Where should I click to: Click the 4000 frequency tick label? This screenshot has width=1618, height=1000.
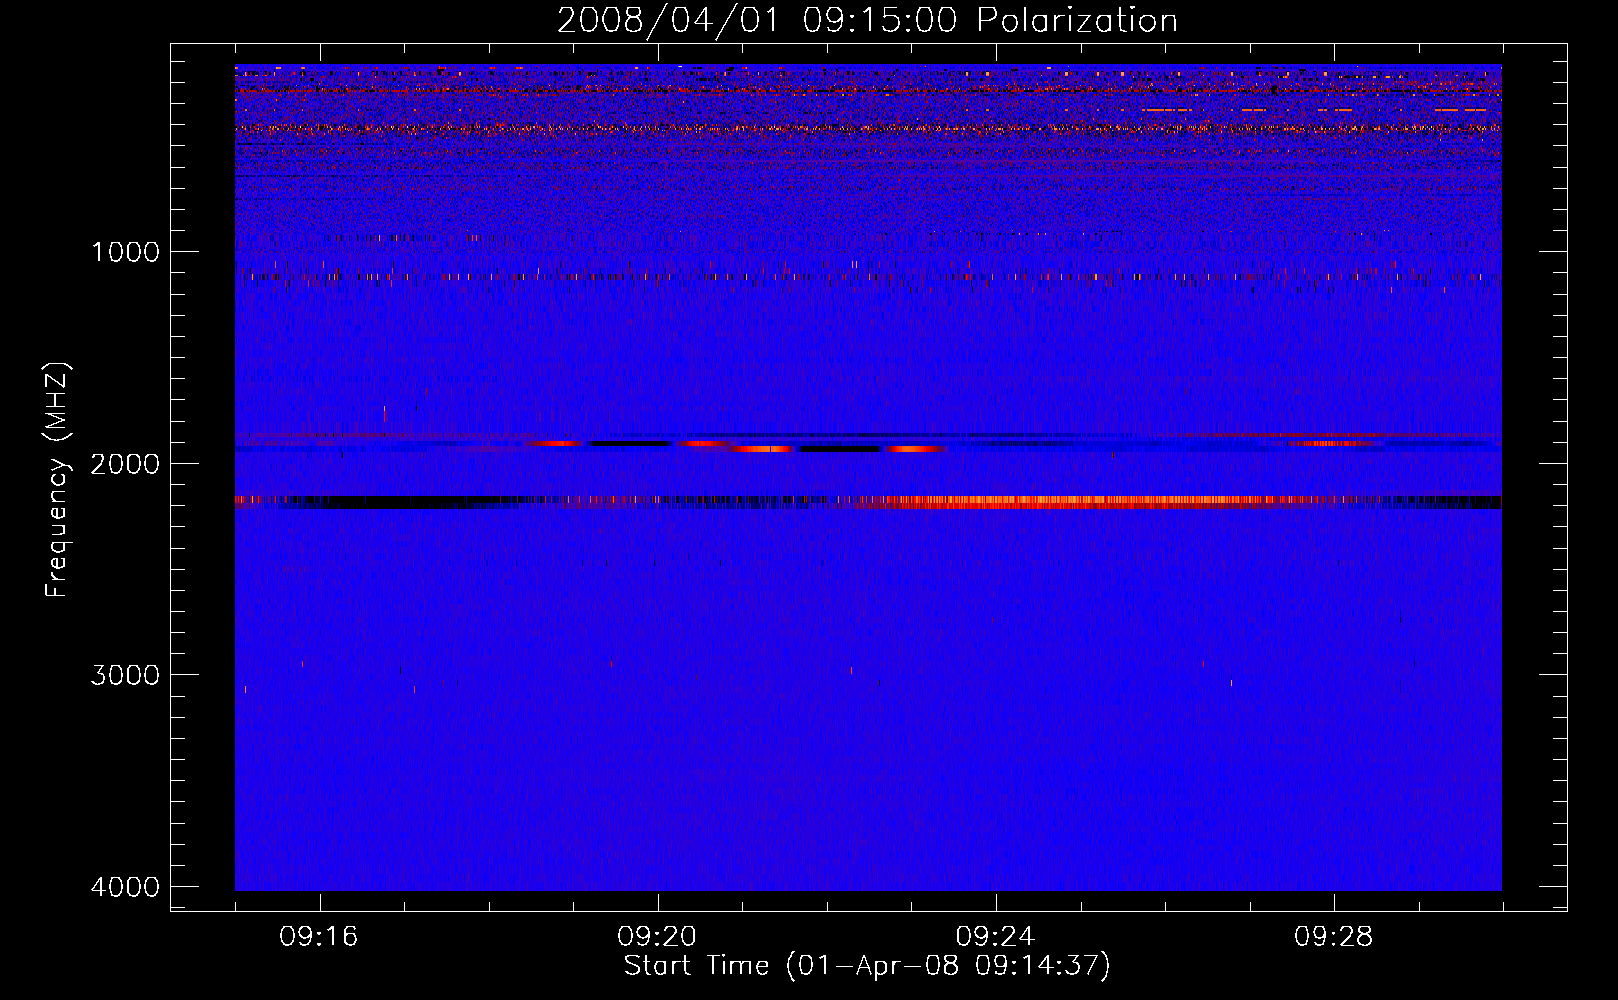pos(125,887)
